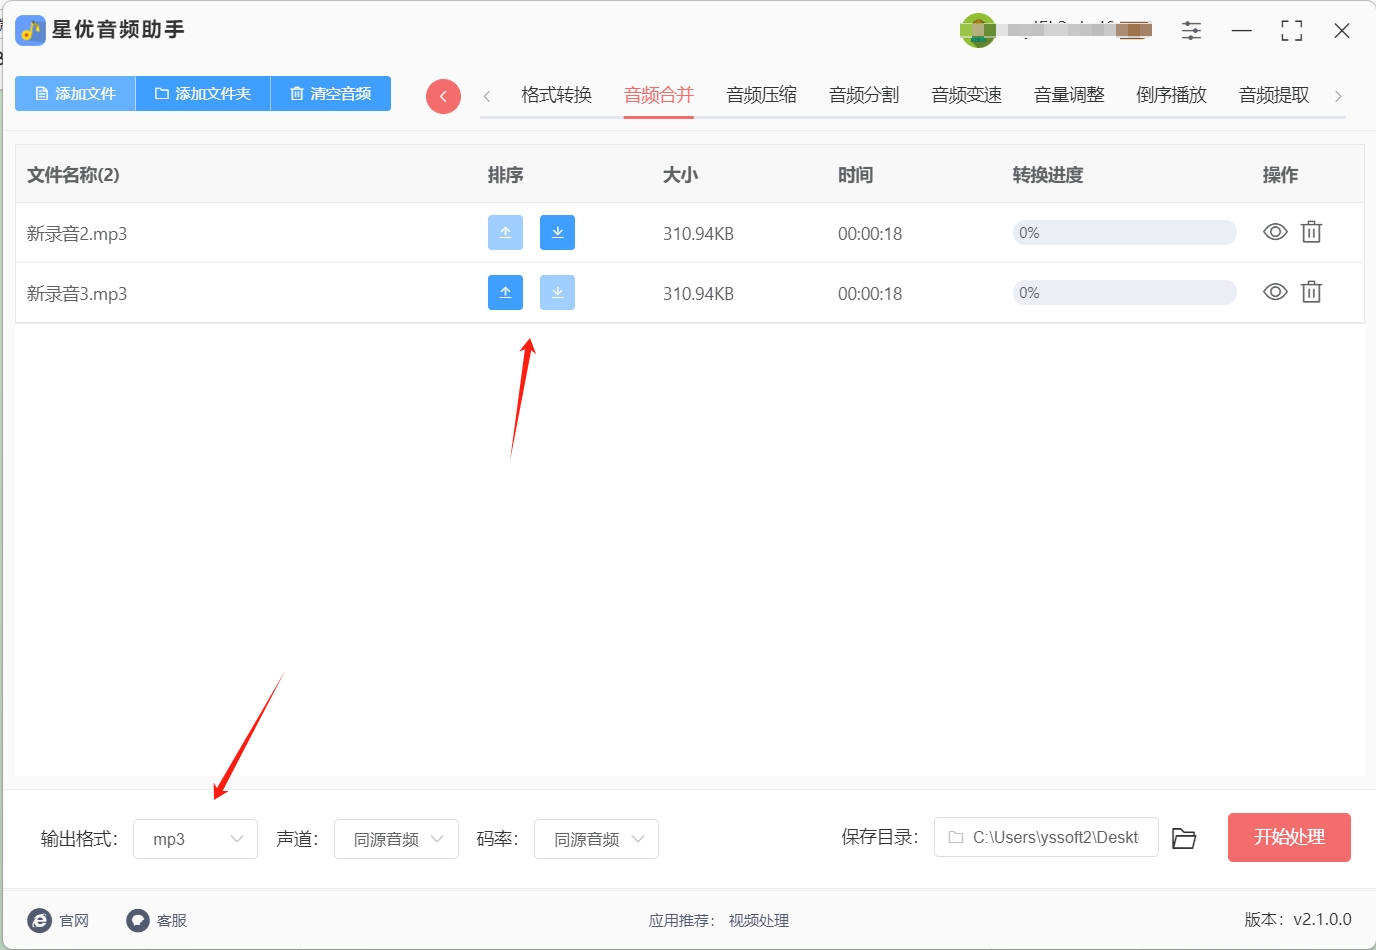Screen dimensions: 1376x950
Task: Open the save directory folder icon
Action: pos(1184,838)
